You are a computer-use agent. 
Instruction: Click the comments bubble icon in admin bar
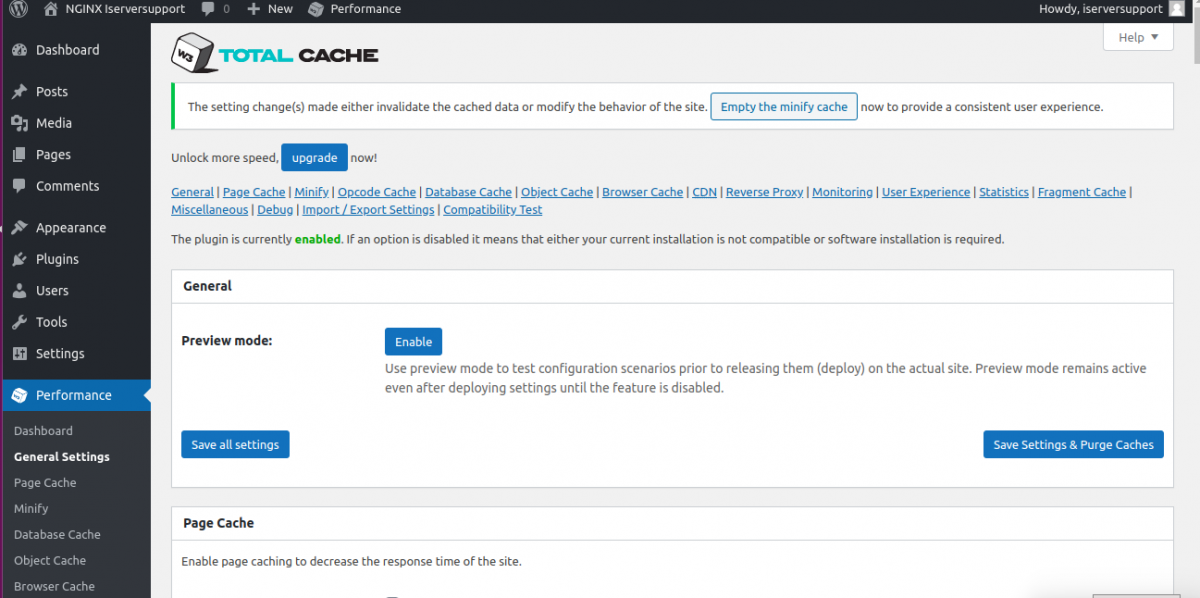click(209, 9)
